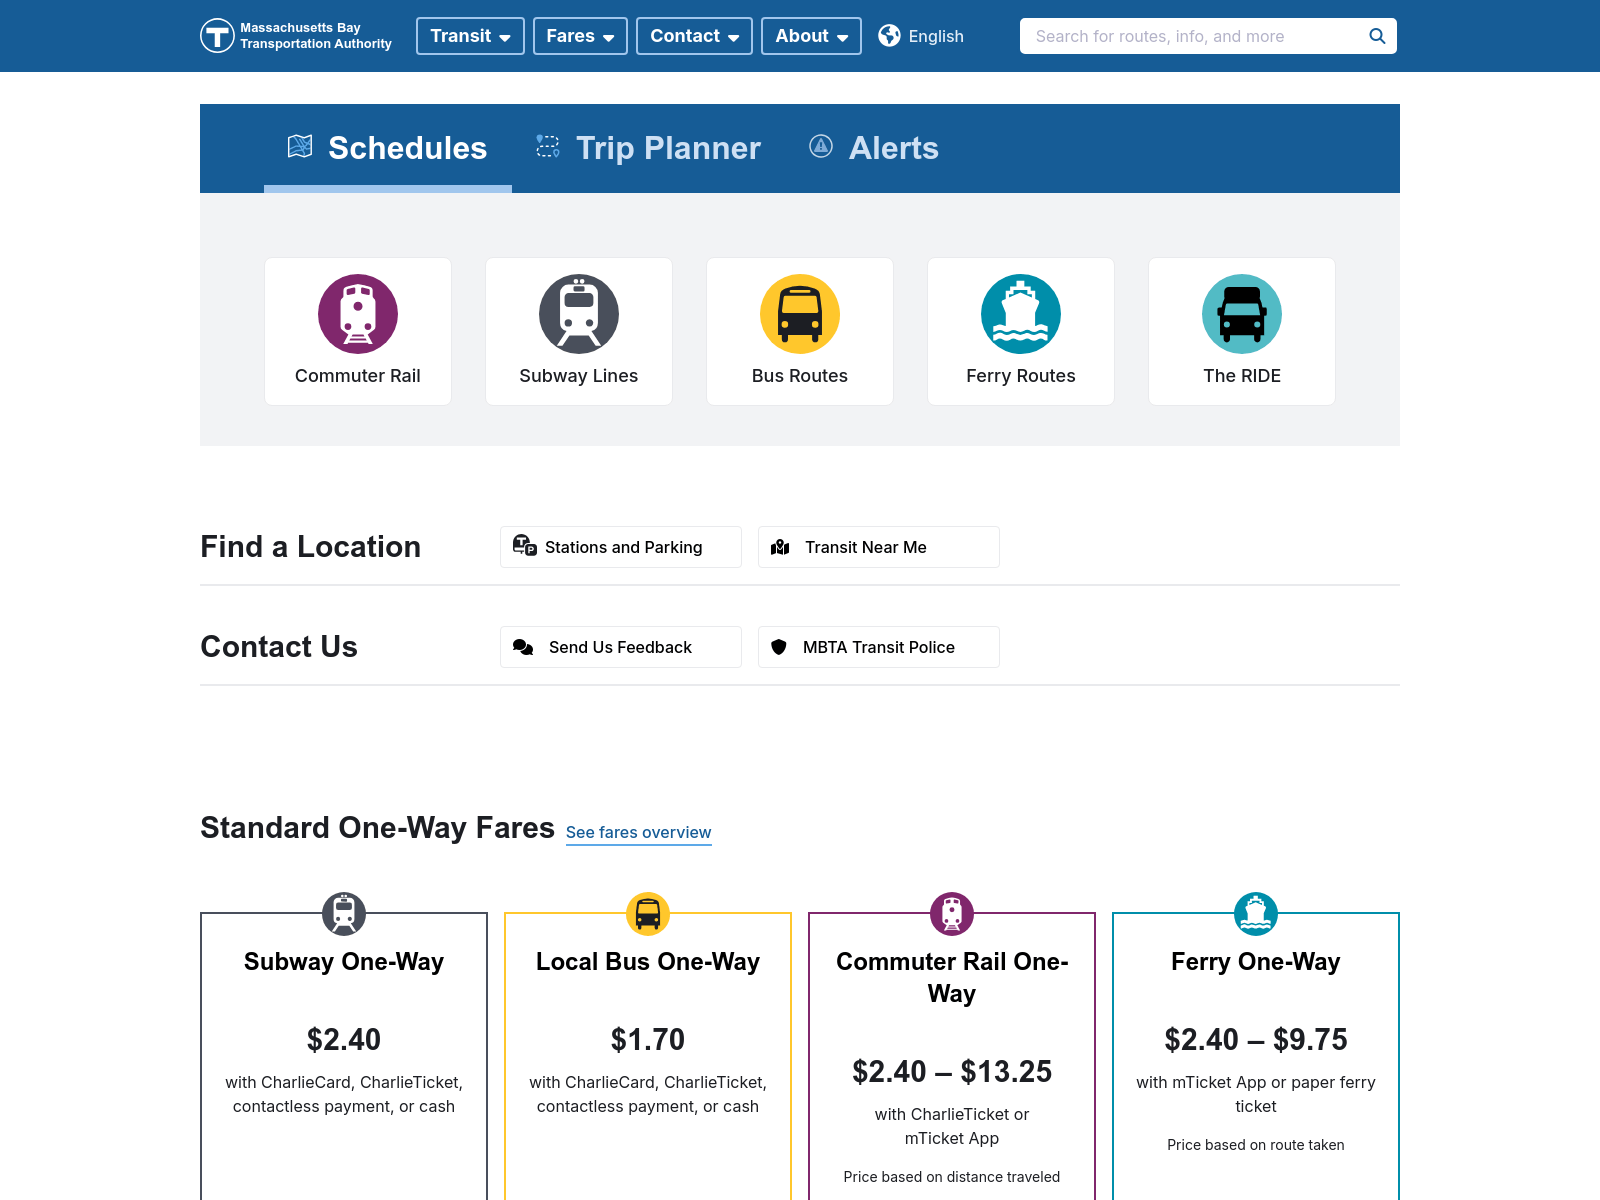Screen dimensions: 1600x1200
Task: Click the search magnifier icon
Action: click(x=1377, y=36)
